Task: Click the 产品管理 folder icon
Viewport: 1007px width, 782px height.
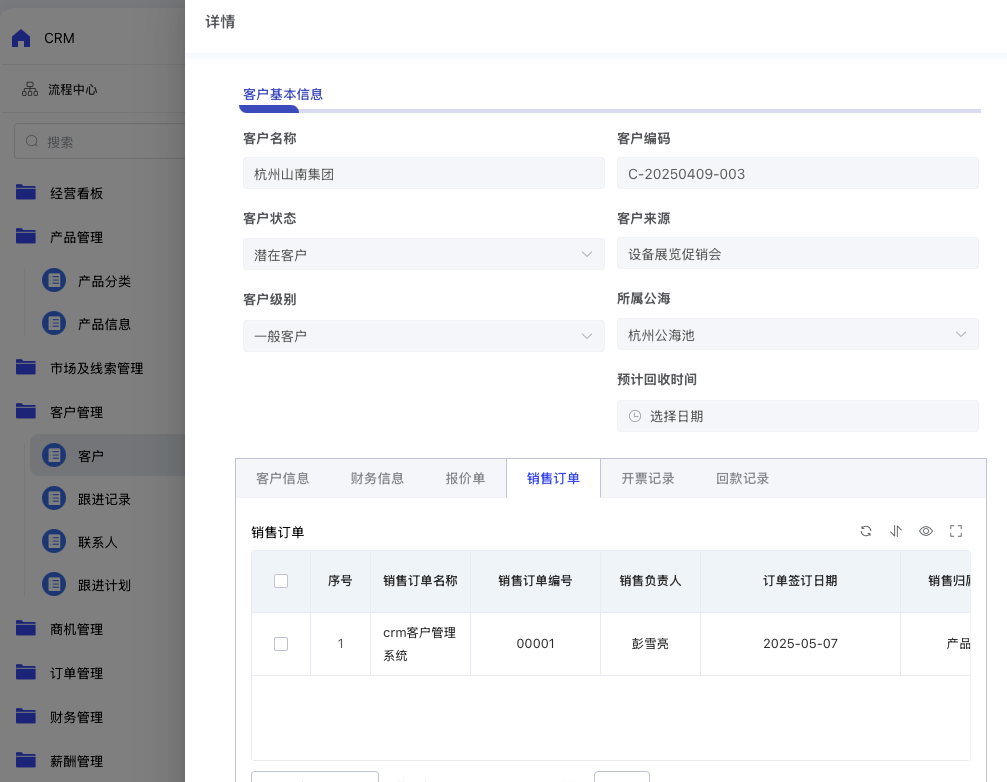Action: pyautogui.click(x=26, y=236)
